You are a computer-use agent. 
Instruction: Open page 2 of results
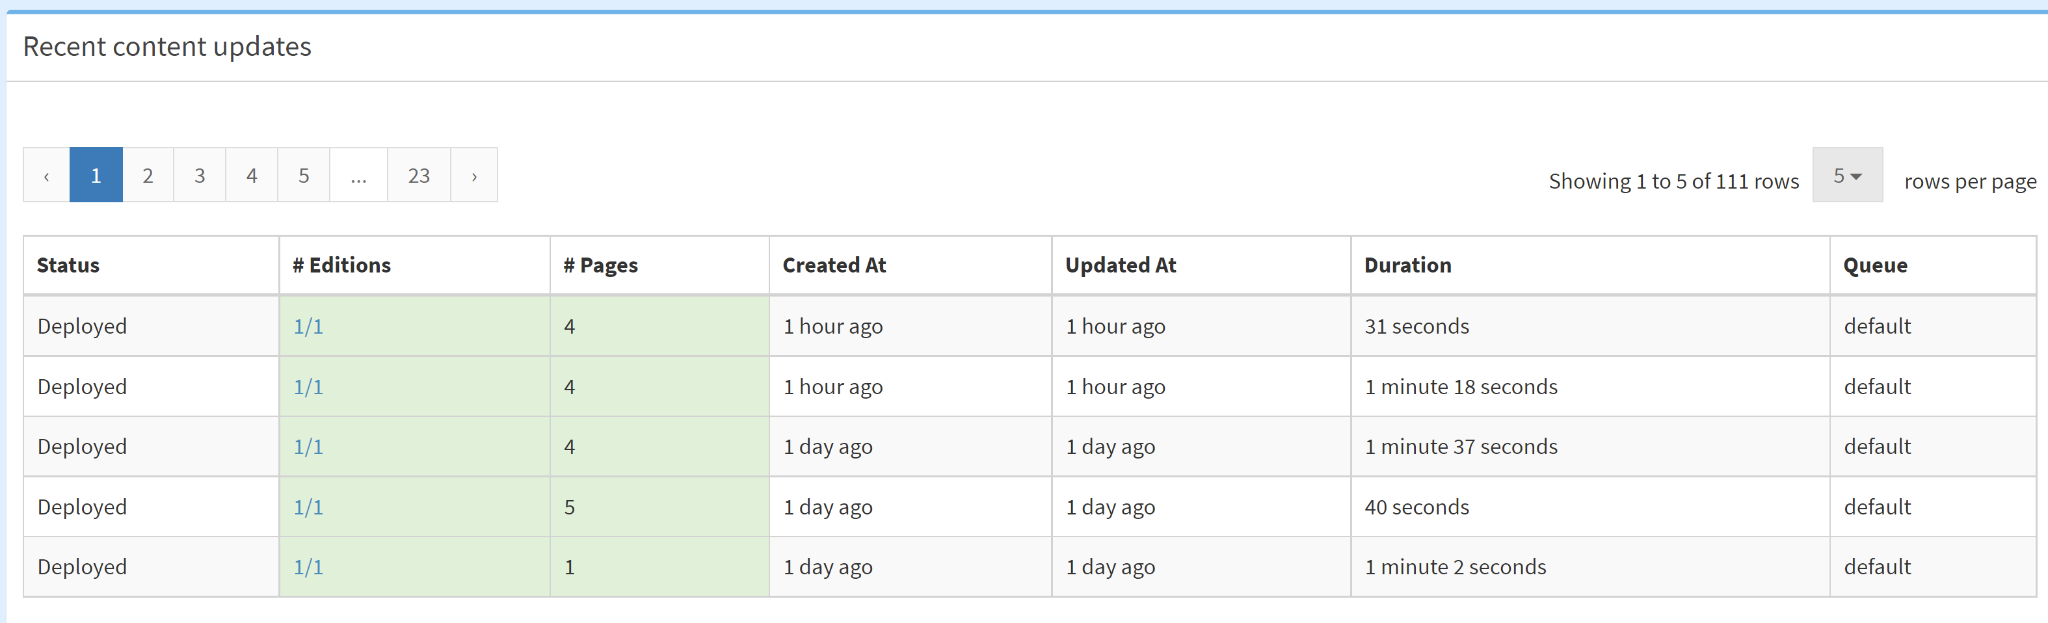click(x=148, y=175)
